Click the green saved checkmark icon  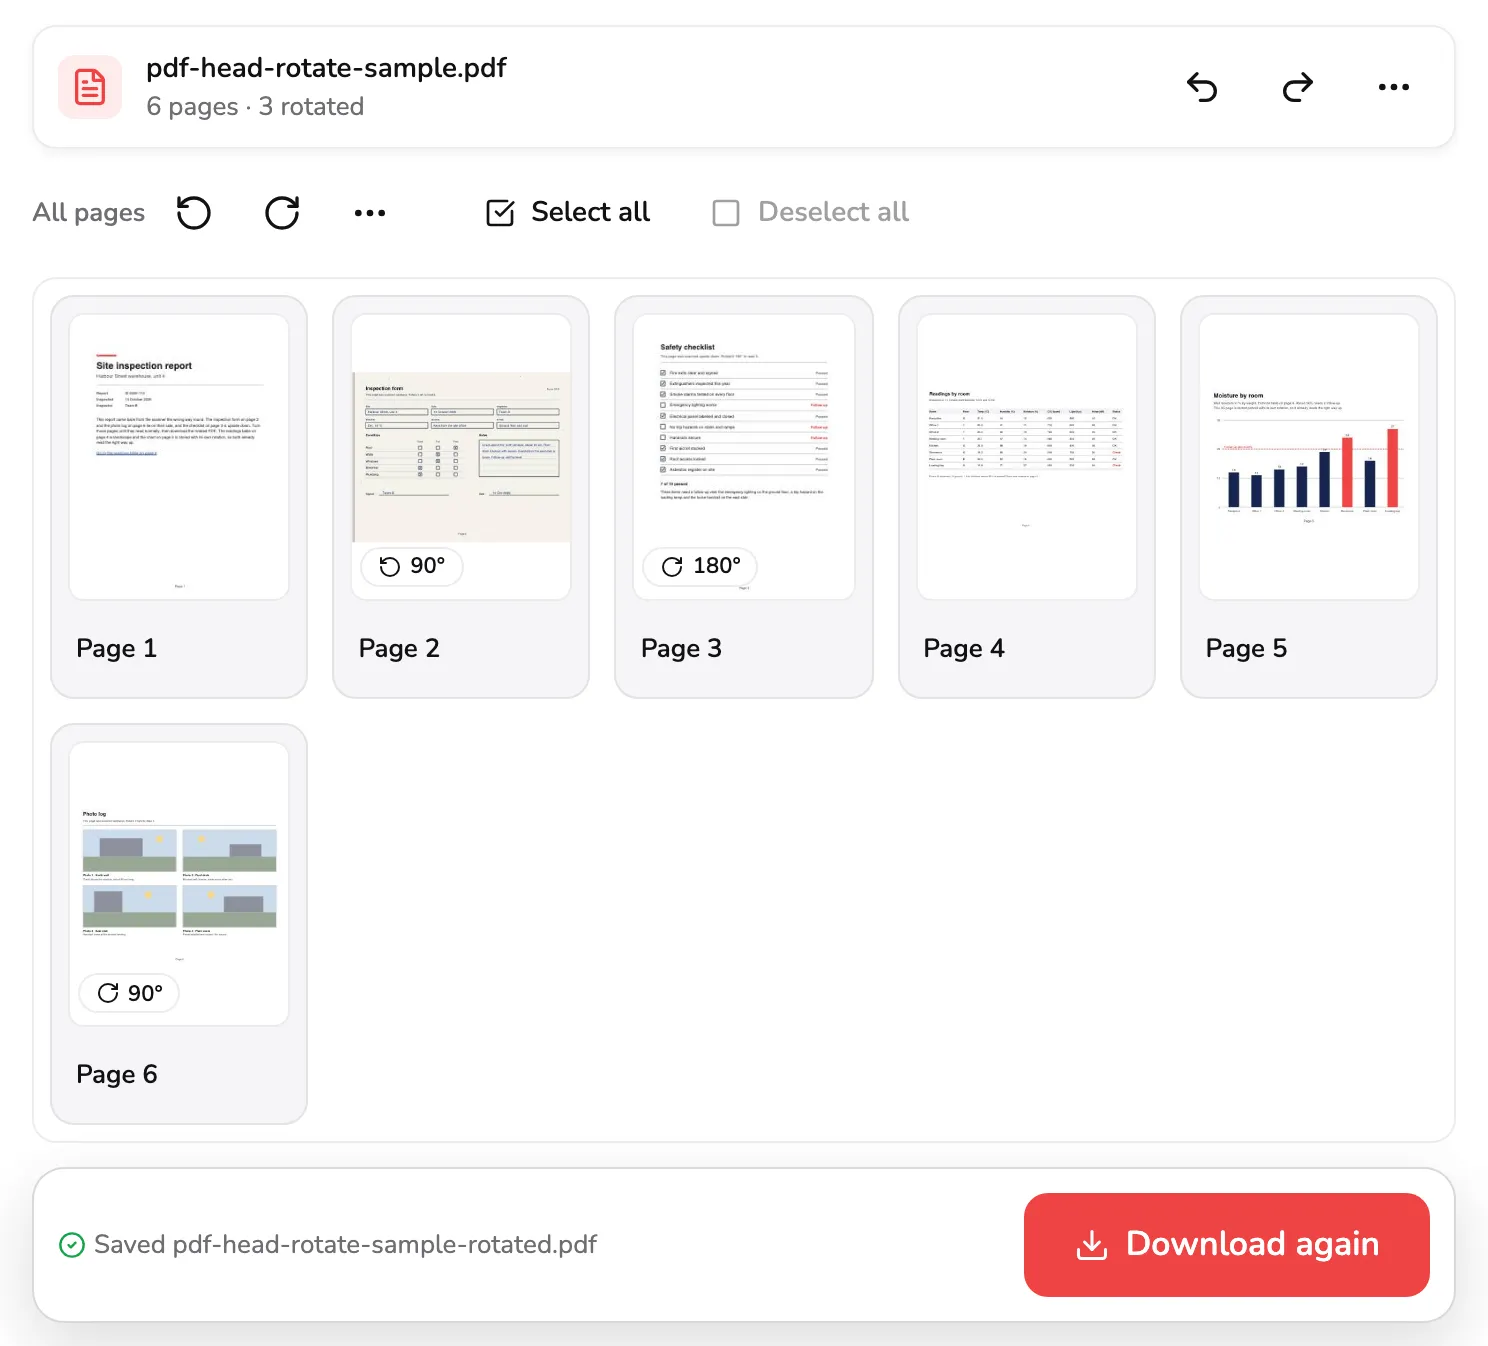click(72, 1245)
